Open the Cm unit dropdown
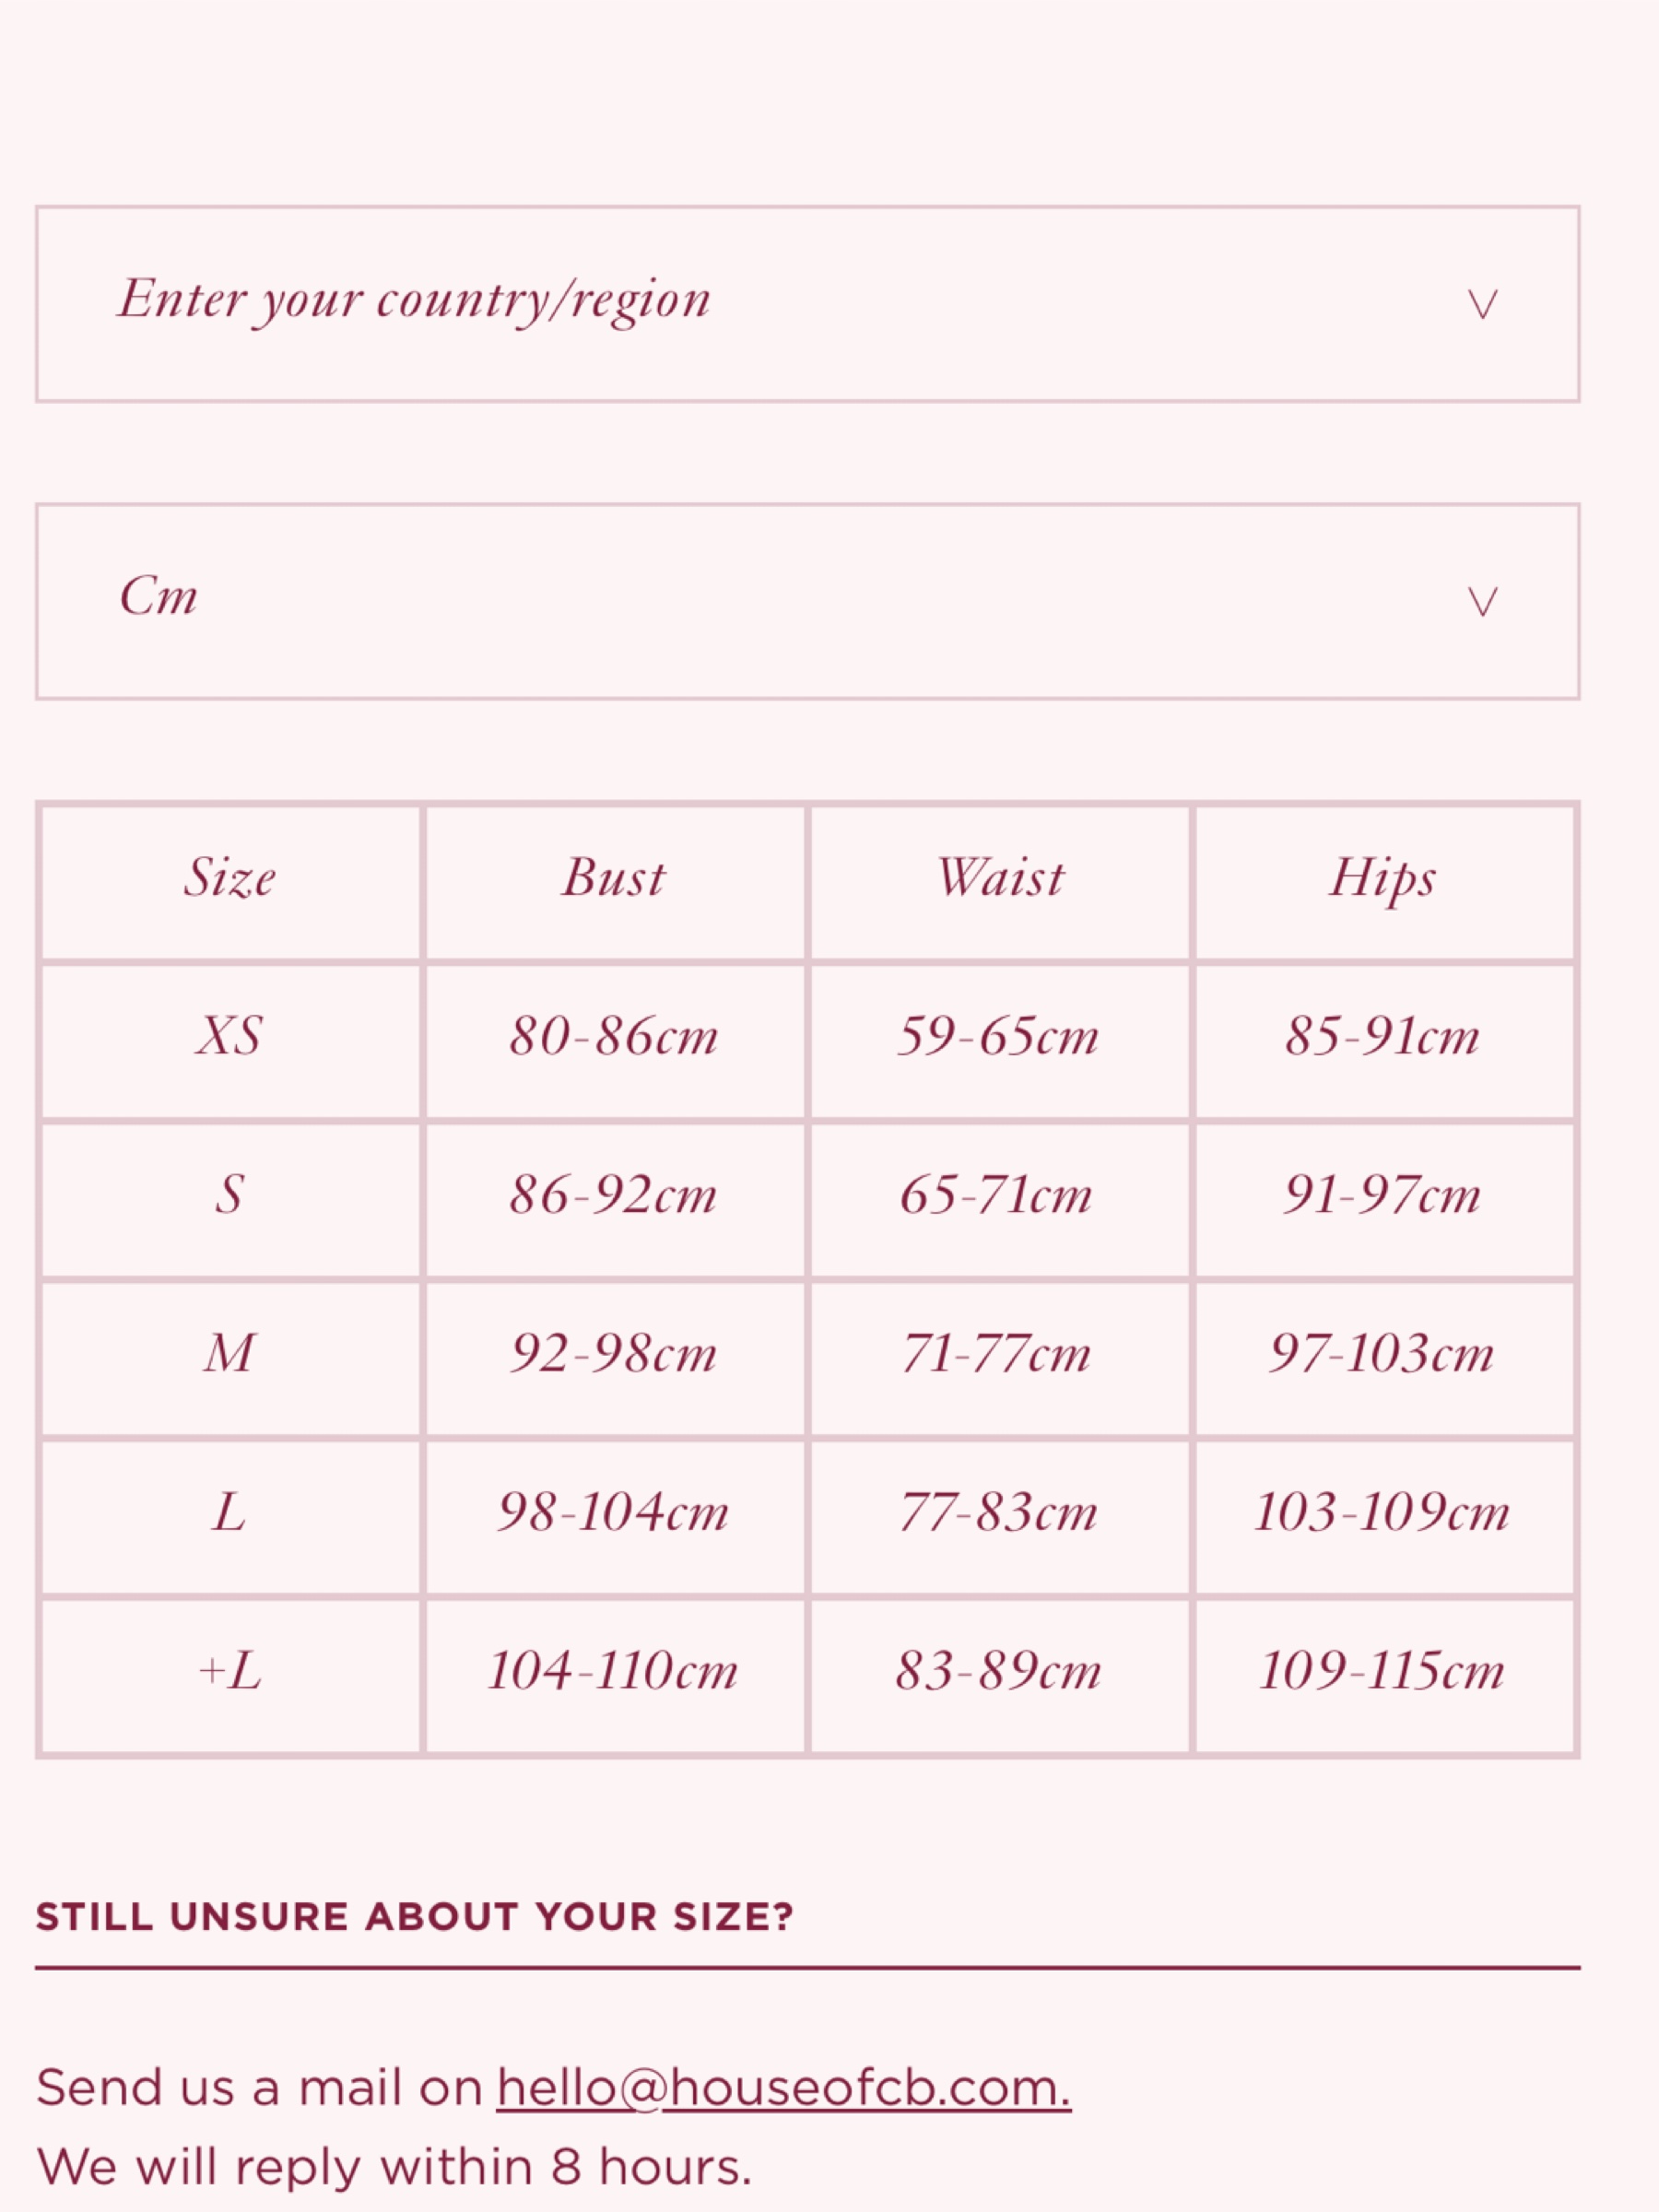The image size is (1659, 2212). click(x=807, y=601)
